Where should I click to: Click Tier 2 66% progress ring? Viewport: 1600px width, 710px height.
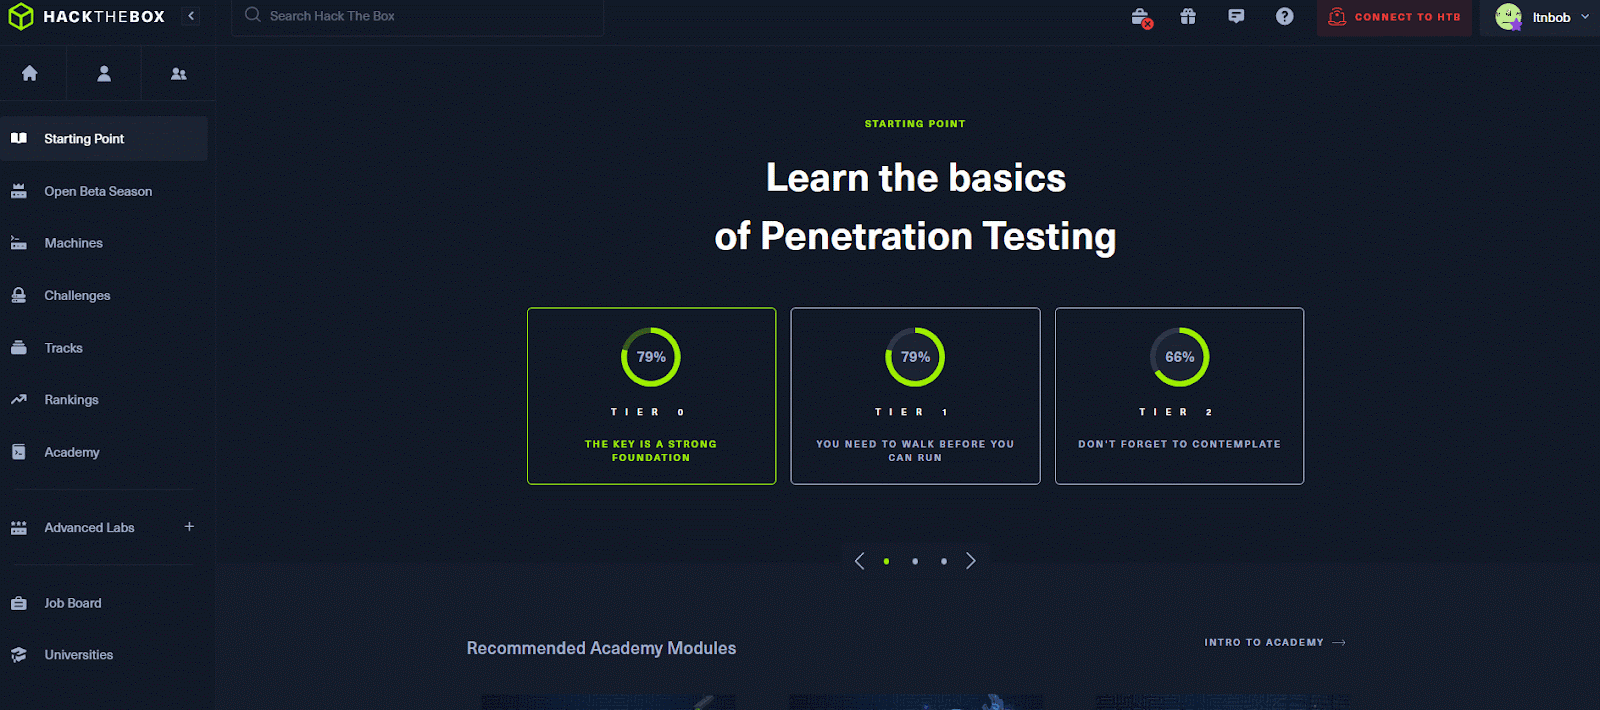(x=1180, y=357)
